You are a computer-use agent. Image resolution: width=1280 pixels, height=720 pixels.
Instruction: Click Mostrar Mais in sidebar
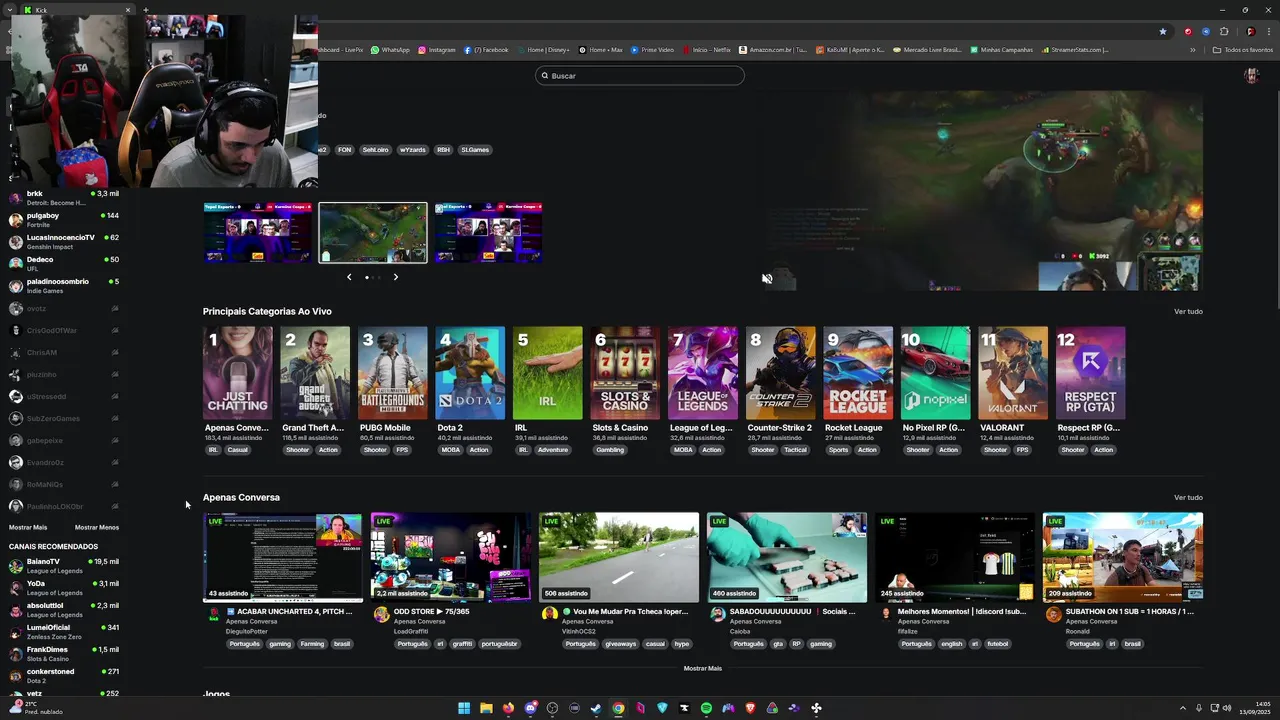coord(28,527)
